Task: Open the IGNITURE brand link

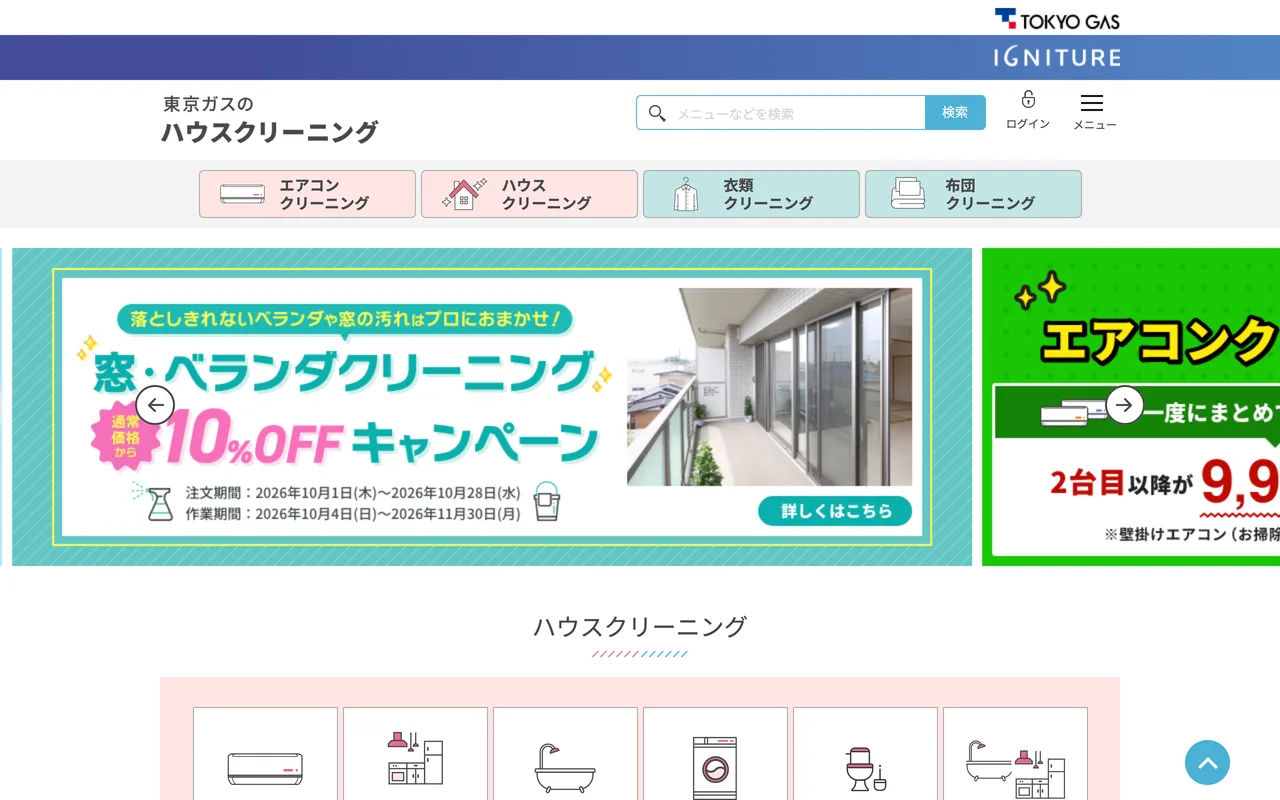Action: click(x=1057, y=57)
